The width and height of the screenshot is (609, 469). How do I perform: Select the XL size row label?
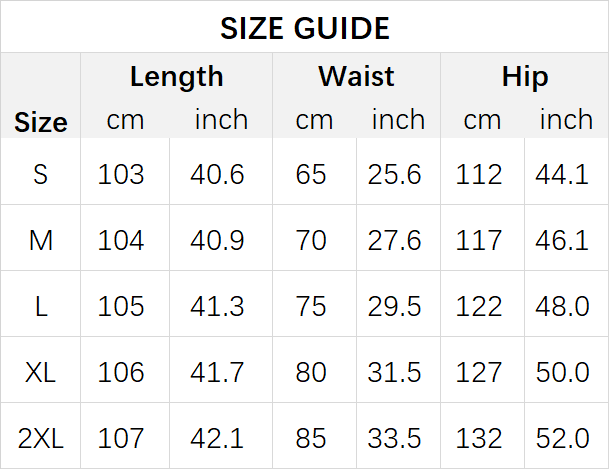click(40, 372)
